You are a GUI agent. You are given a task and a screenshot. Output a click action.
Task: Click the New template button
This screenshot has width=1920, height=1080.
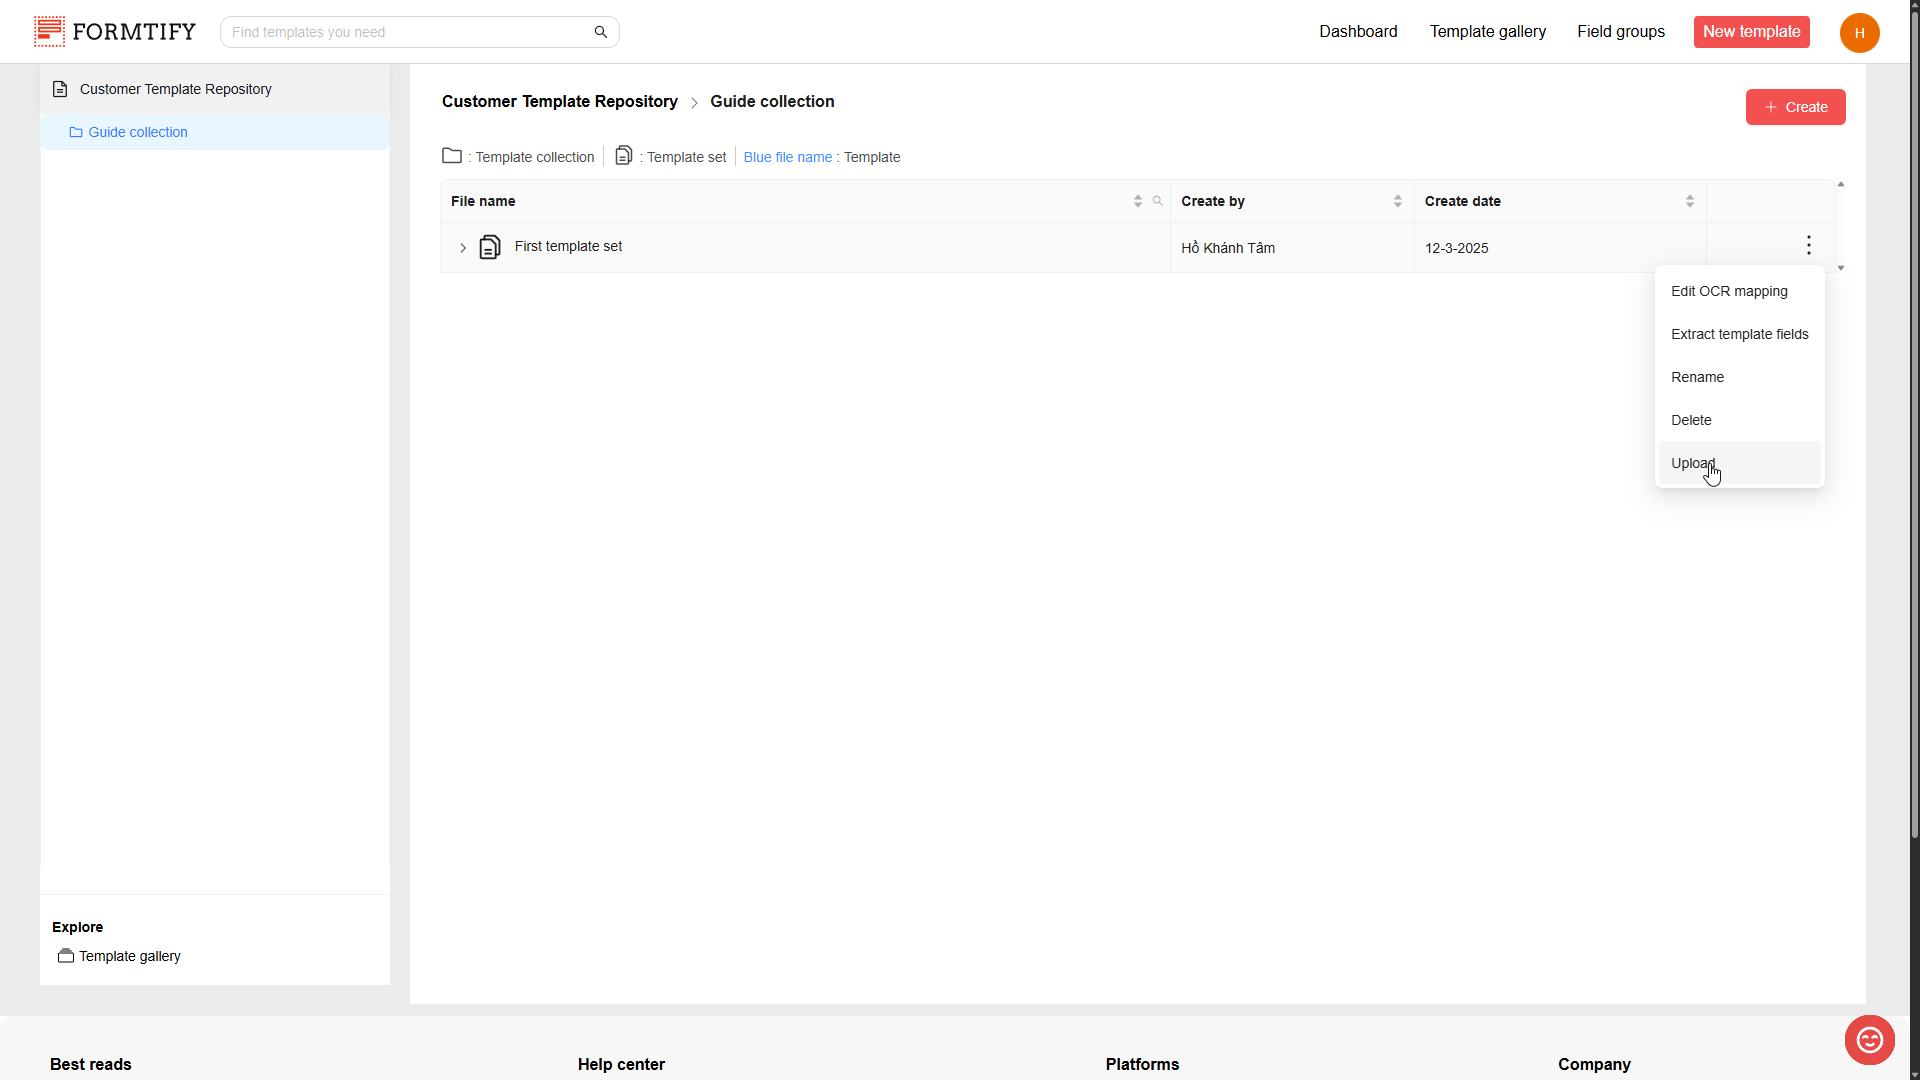[1751, 32]
